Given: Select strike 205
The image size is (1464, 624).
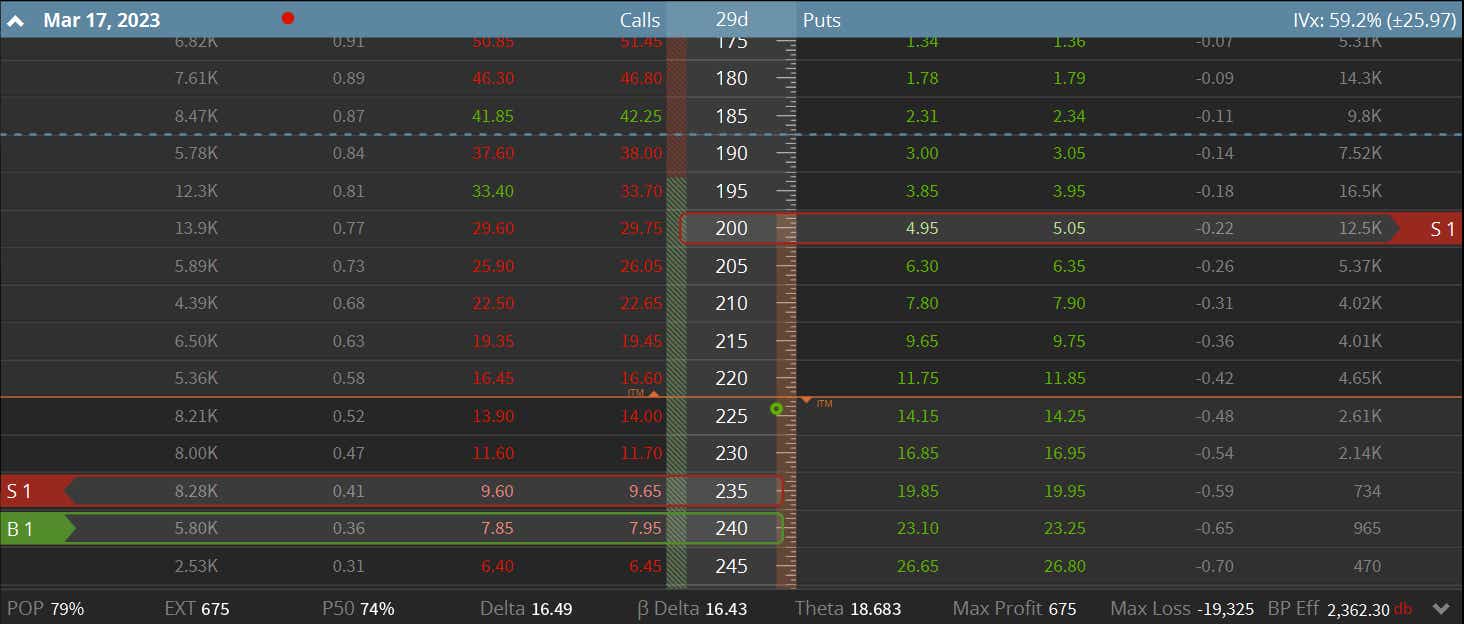Looking at the screenshot, I should (731, 266).
